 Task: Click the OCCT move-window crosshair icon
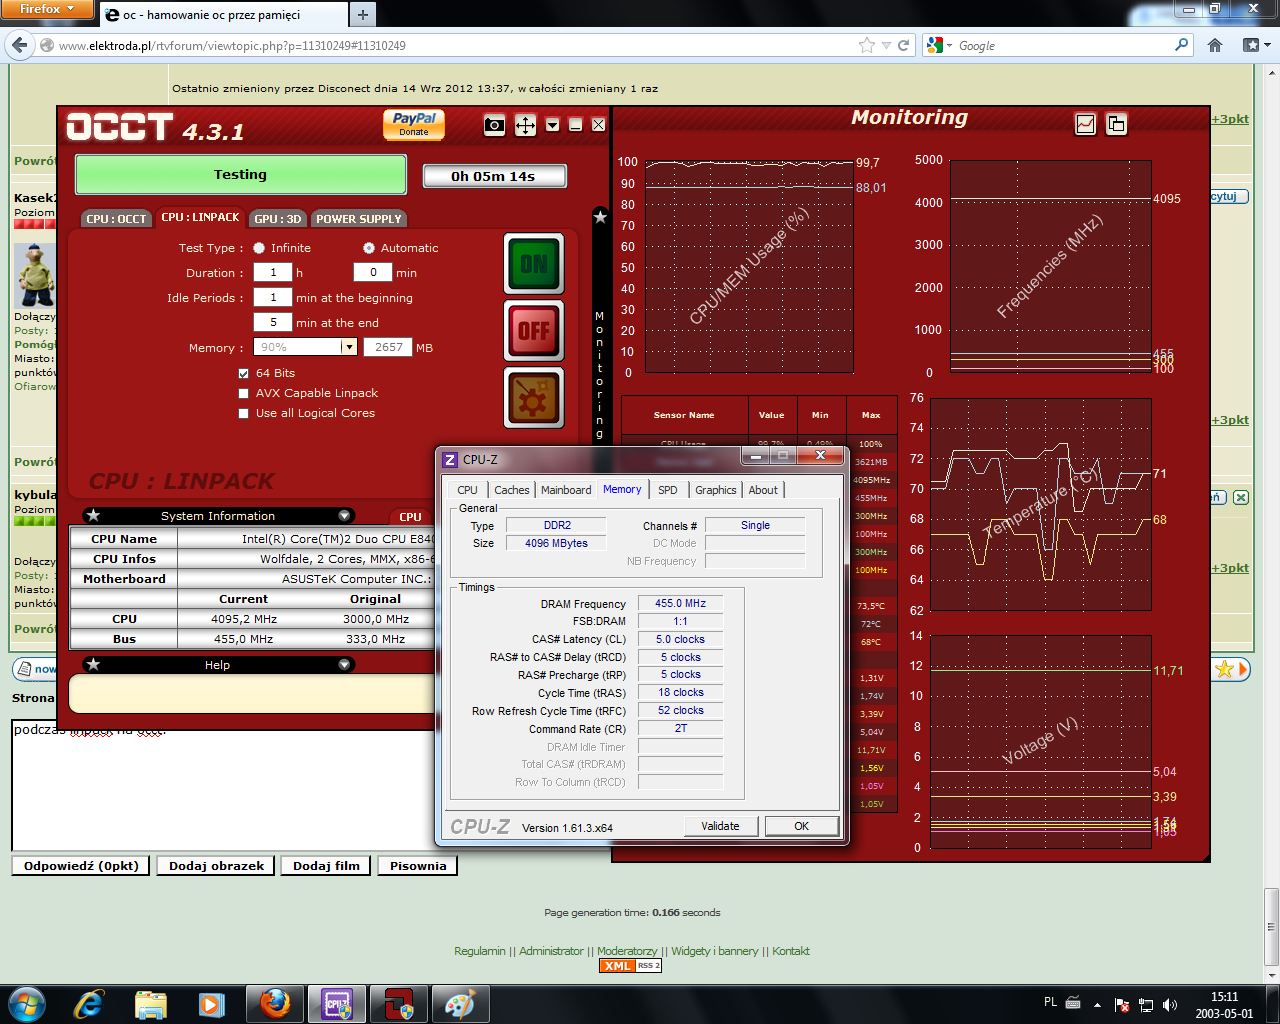(525, 125)
